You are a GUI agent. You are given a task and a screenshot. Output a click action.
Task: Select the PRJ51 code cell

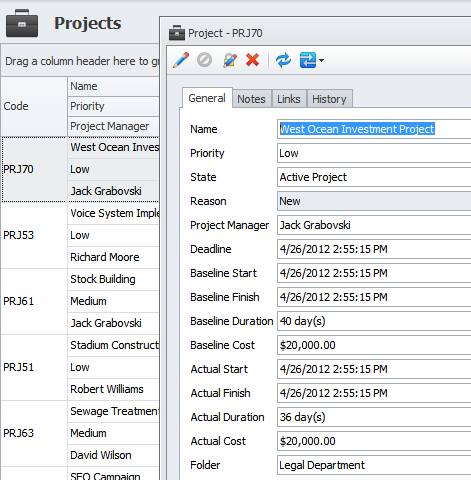pyautogui.click(x=34, y=367)
